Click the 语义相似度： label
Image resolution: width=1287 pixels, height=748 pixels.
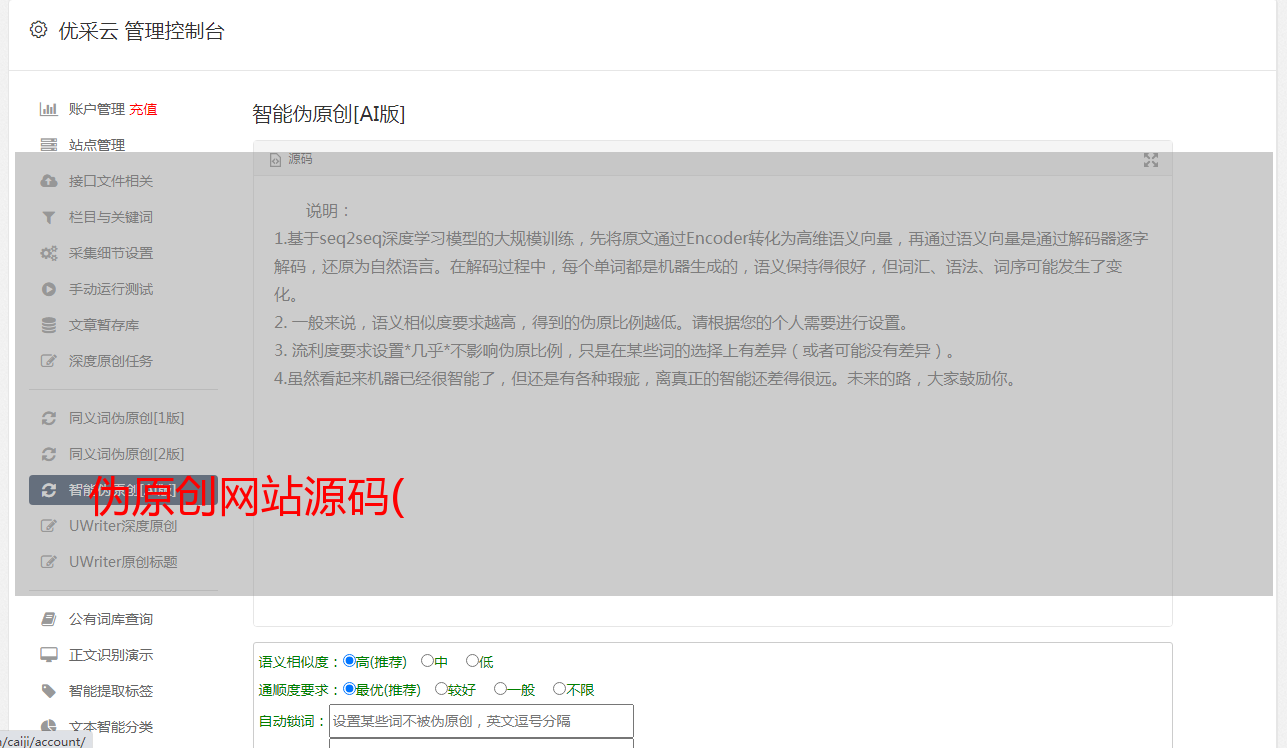pos(300,662)
